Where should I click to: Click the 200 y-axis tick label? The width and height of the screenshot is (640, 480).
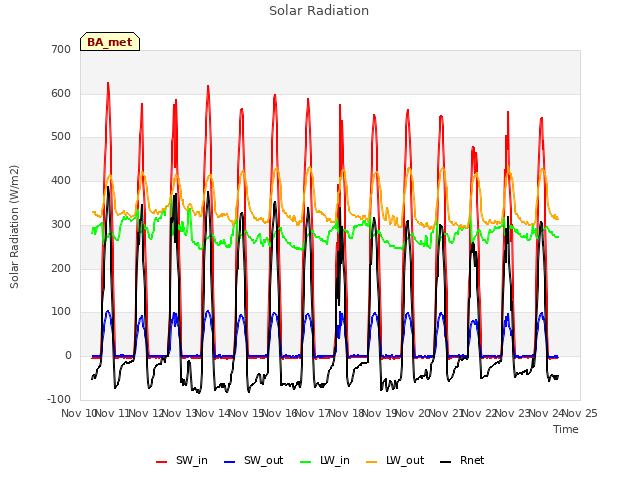coord(61,268)
